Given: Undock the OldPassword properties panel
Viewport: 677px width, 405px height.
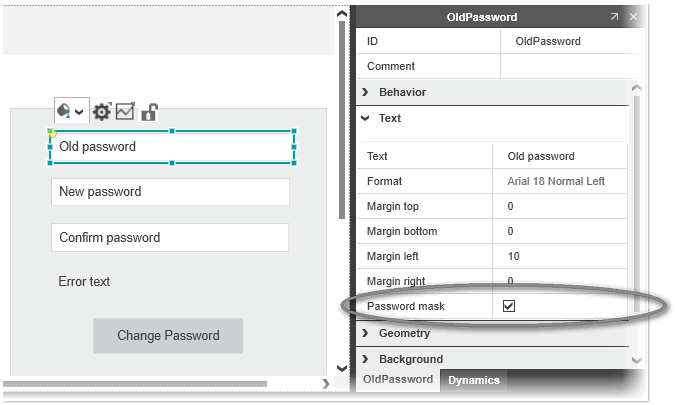Looking at the screenshot, I should pos(614,17).
